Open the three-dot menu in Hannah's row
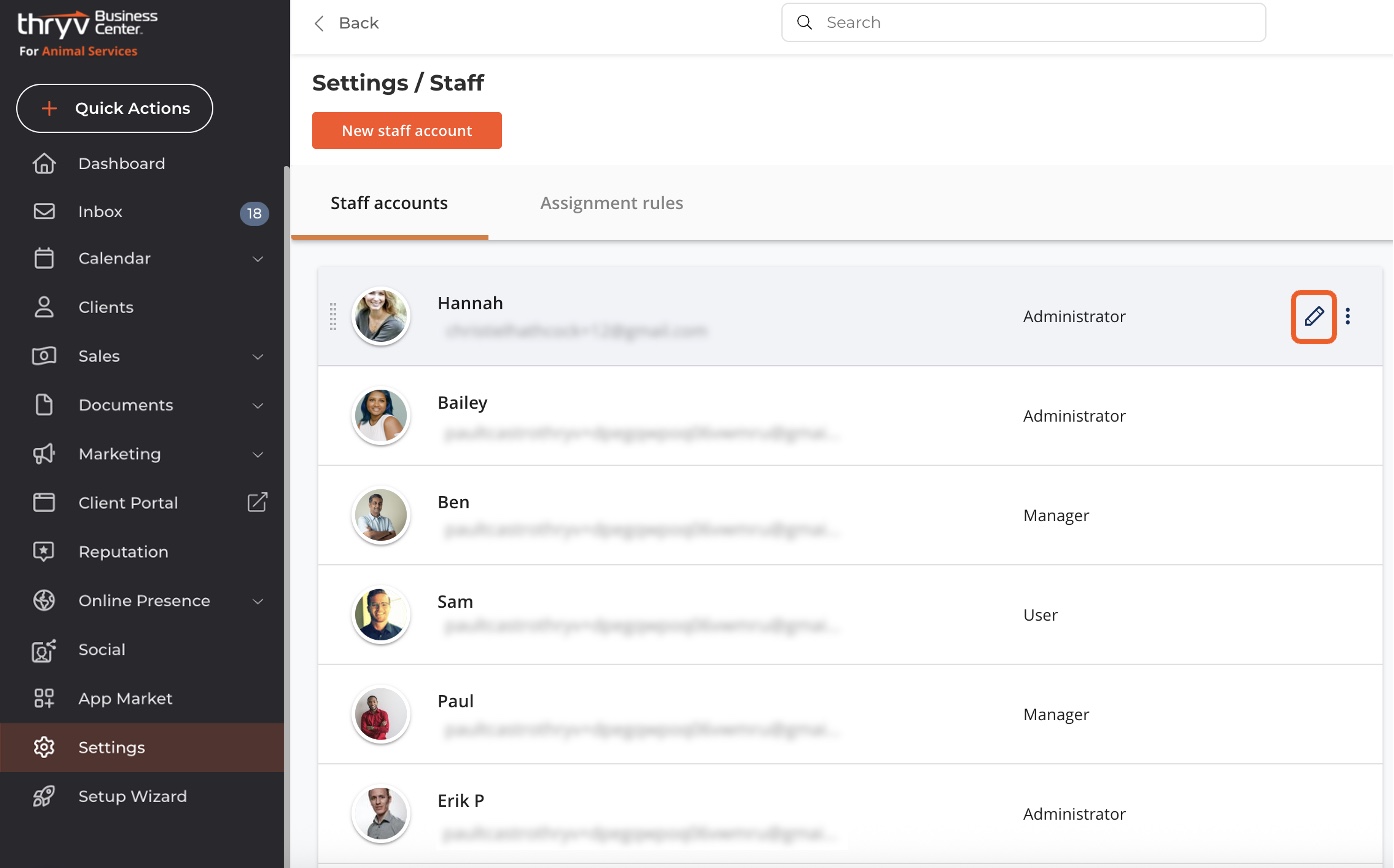 pyautogui.click(x=1348, y=316)
